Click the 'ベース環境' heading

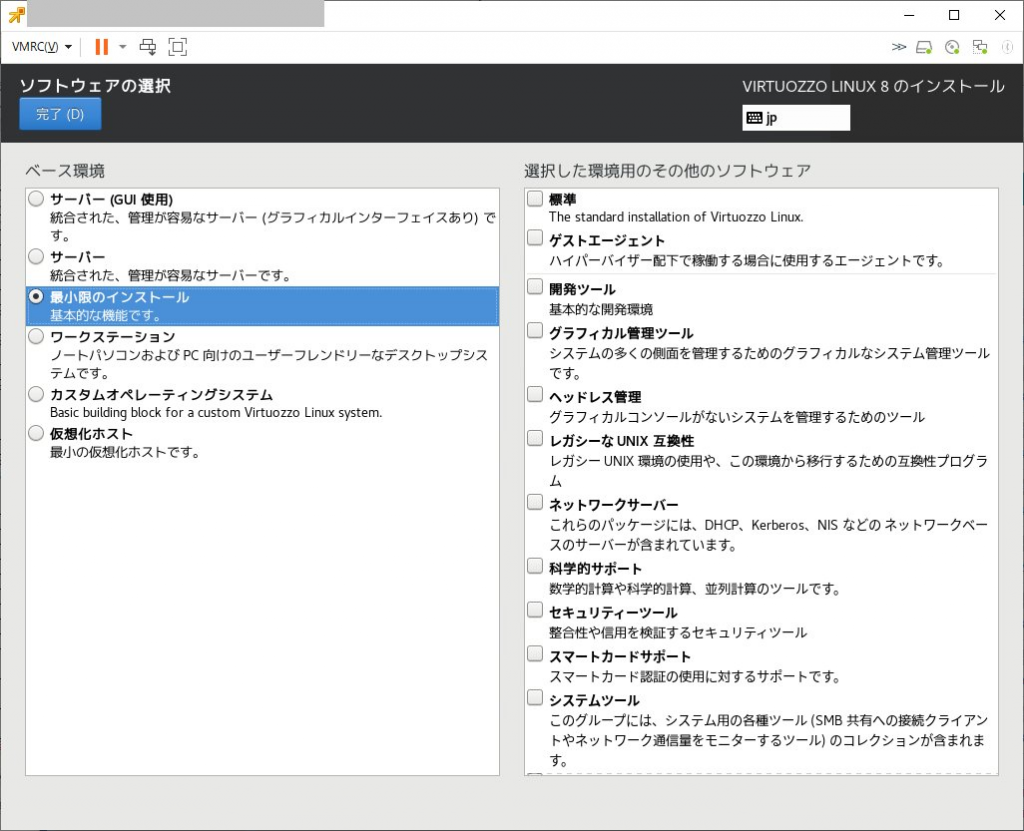[x=65, y=171]
